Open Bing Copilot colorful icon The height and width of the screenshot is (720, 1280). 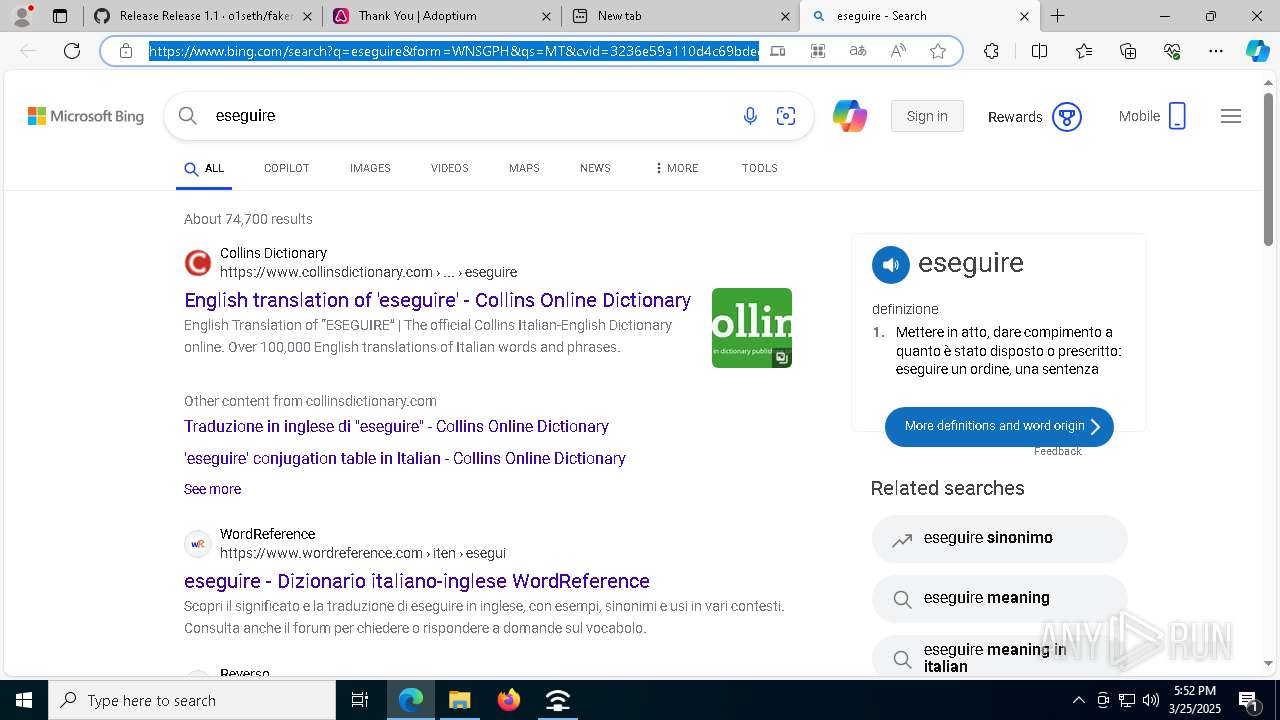(850, 116)
